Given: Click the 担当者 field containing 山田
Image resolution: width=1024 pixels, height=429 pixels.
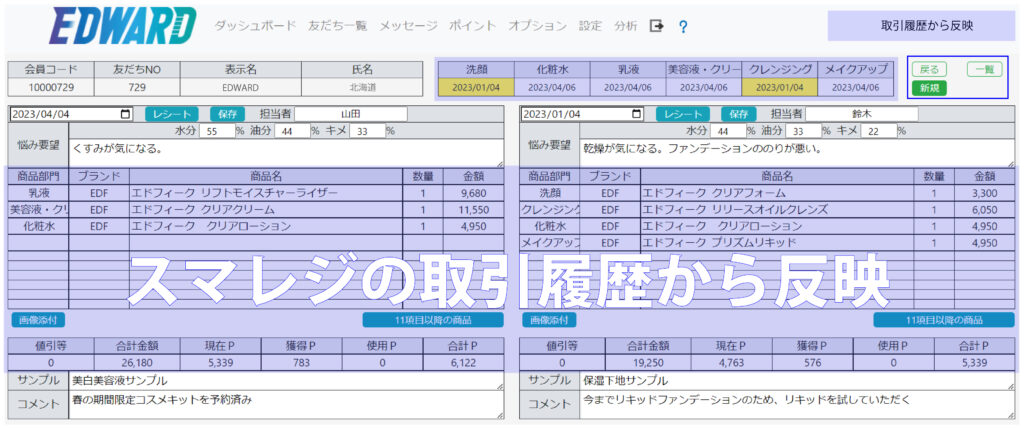Looking at the screenshot, I should [x=351, y=114].
